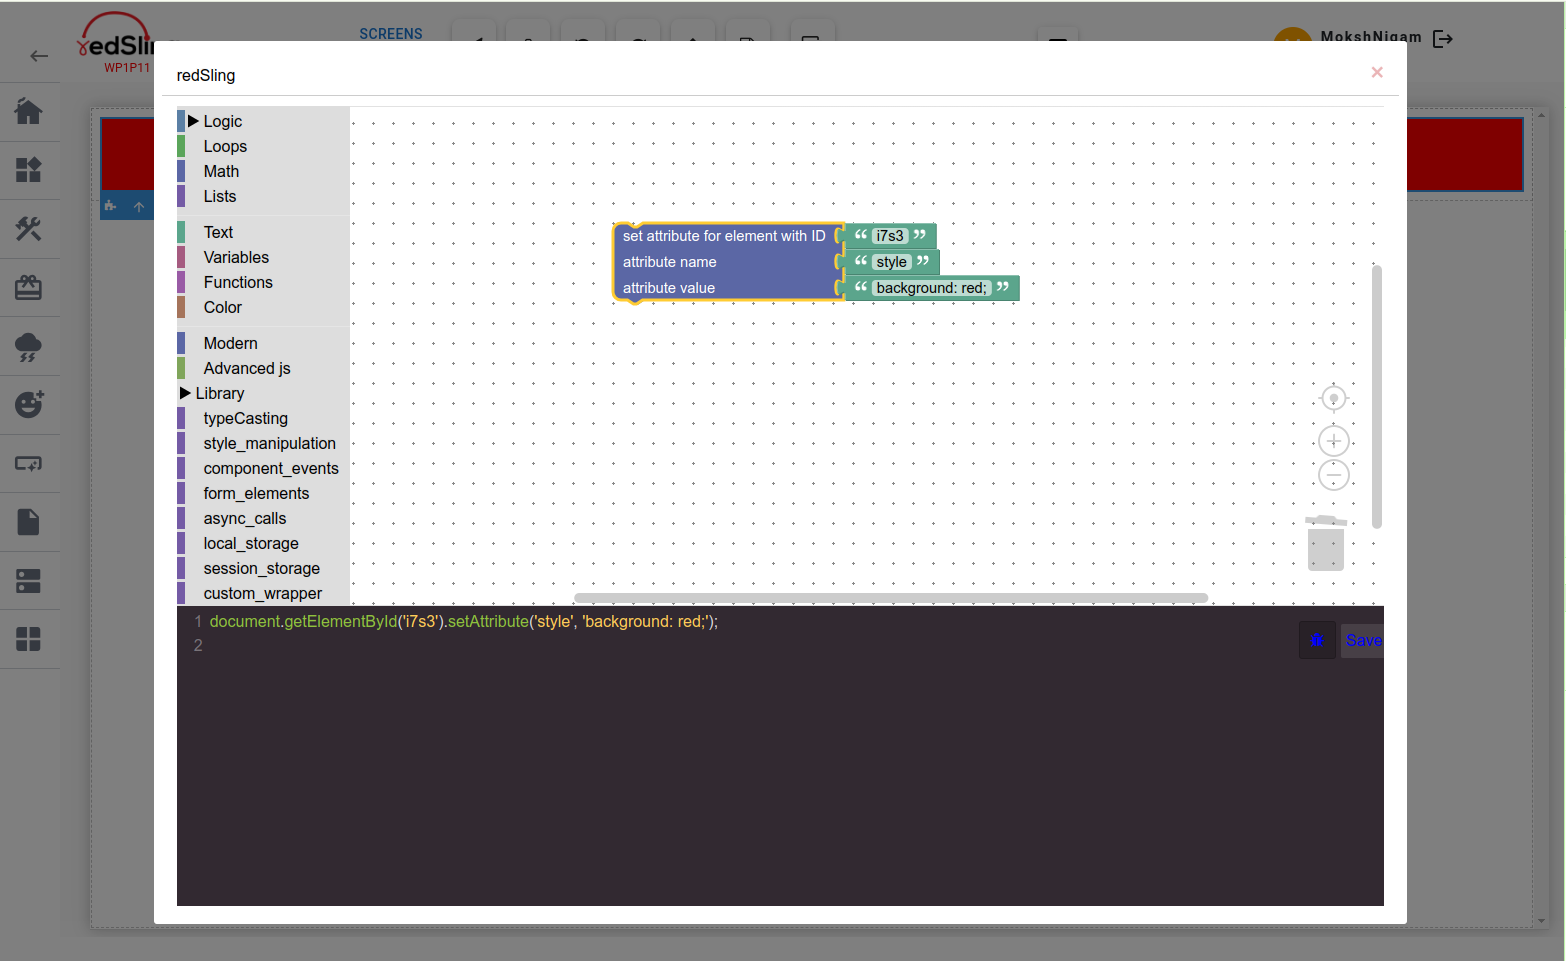
Task: Click the blue bug debug icon
Action: click(x=1317, y=640)
